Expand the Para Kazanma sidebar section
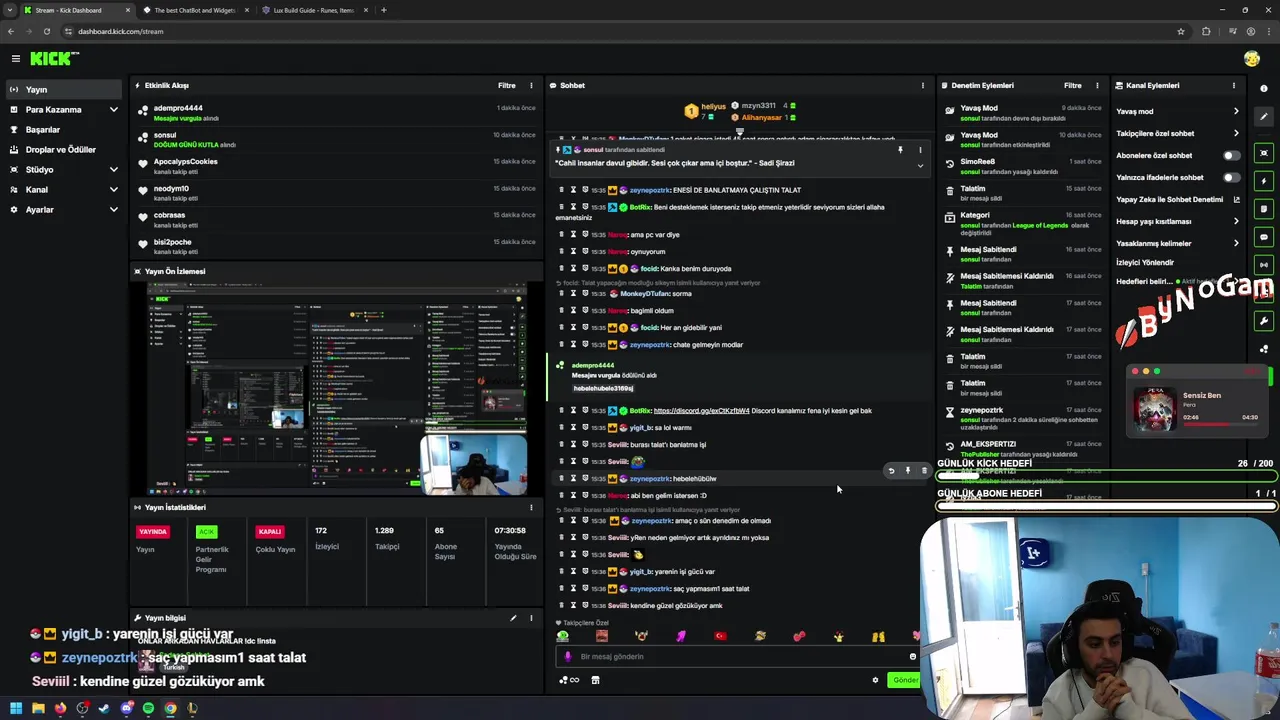The height and width of the screenshot is (720, 1280). pyautogui.click(x=64, y=109)
